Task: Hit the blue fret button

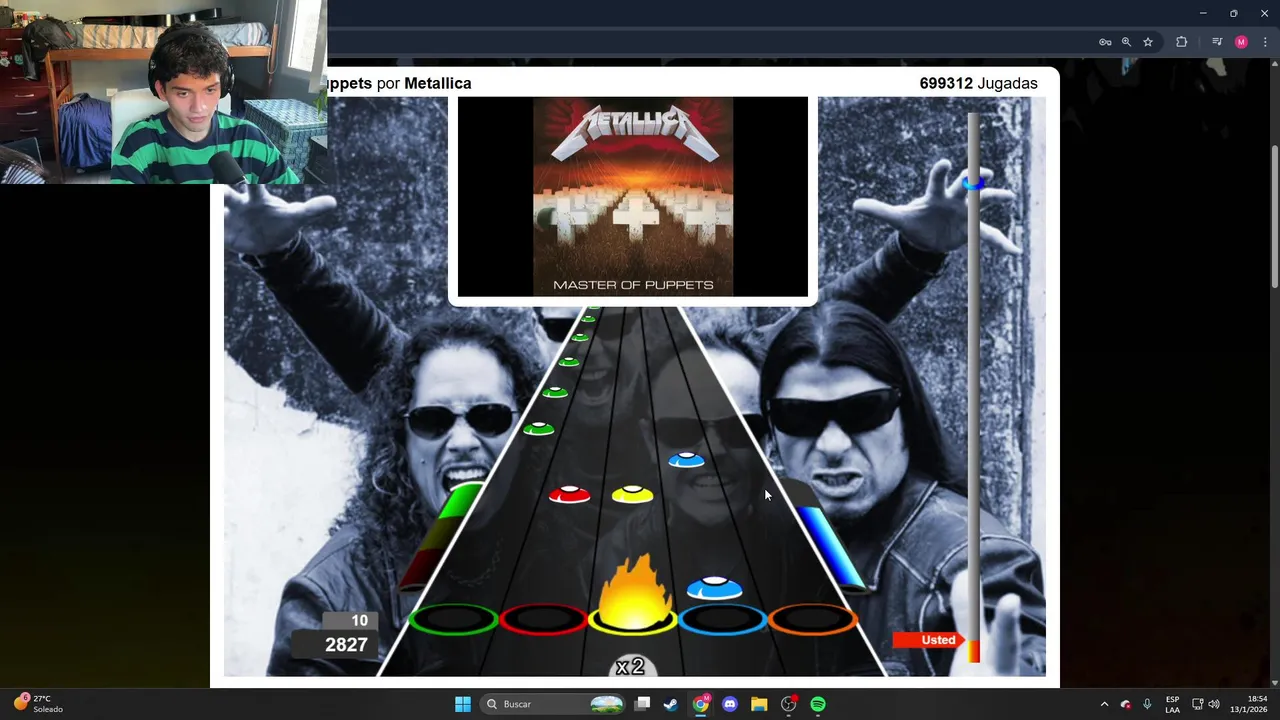Action: [723, 620]
